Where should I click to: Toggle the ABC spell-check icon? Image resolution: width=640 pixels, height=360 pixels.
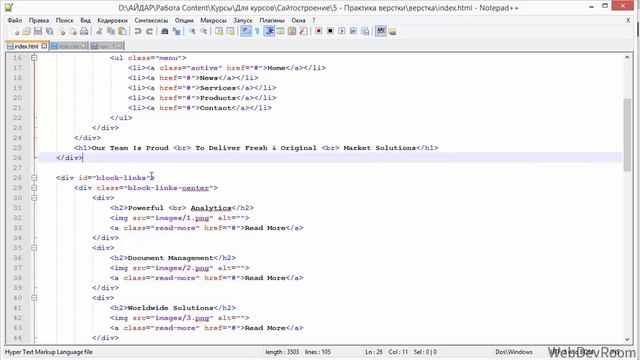[381, 31]
